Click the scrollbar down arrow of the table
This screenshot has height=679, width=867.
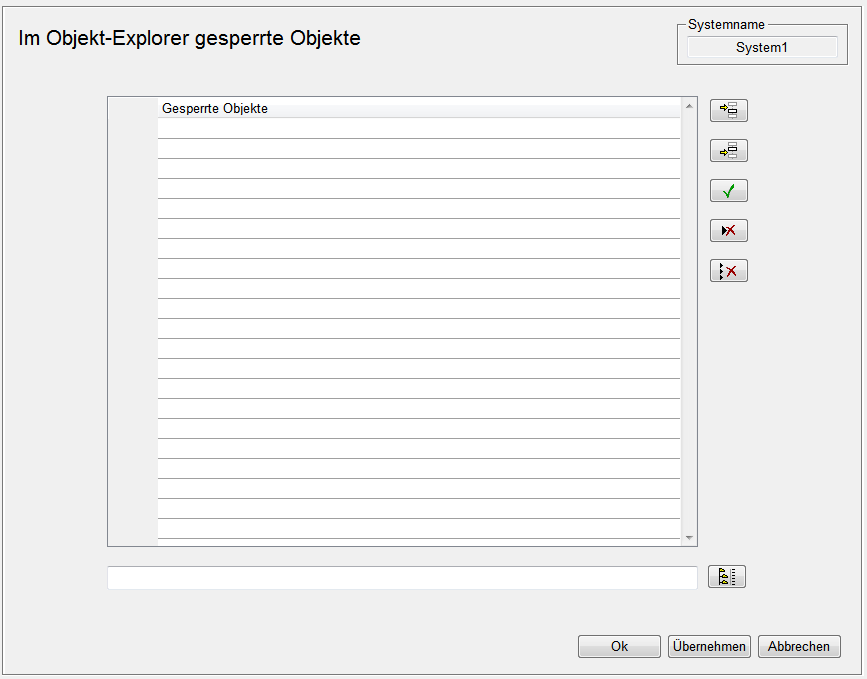(689, 537)
